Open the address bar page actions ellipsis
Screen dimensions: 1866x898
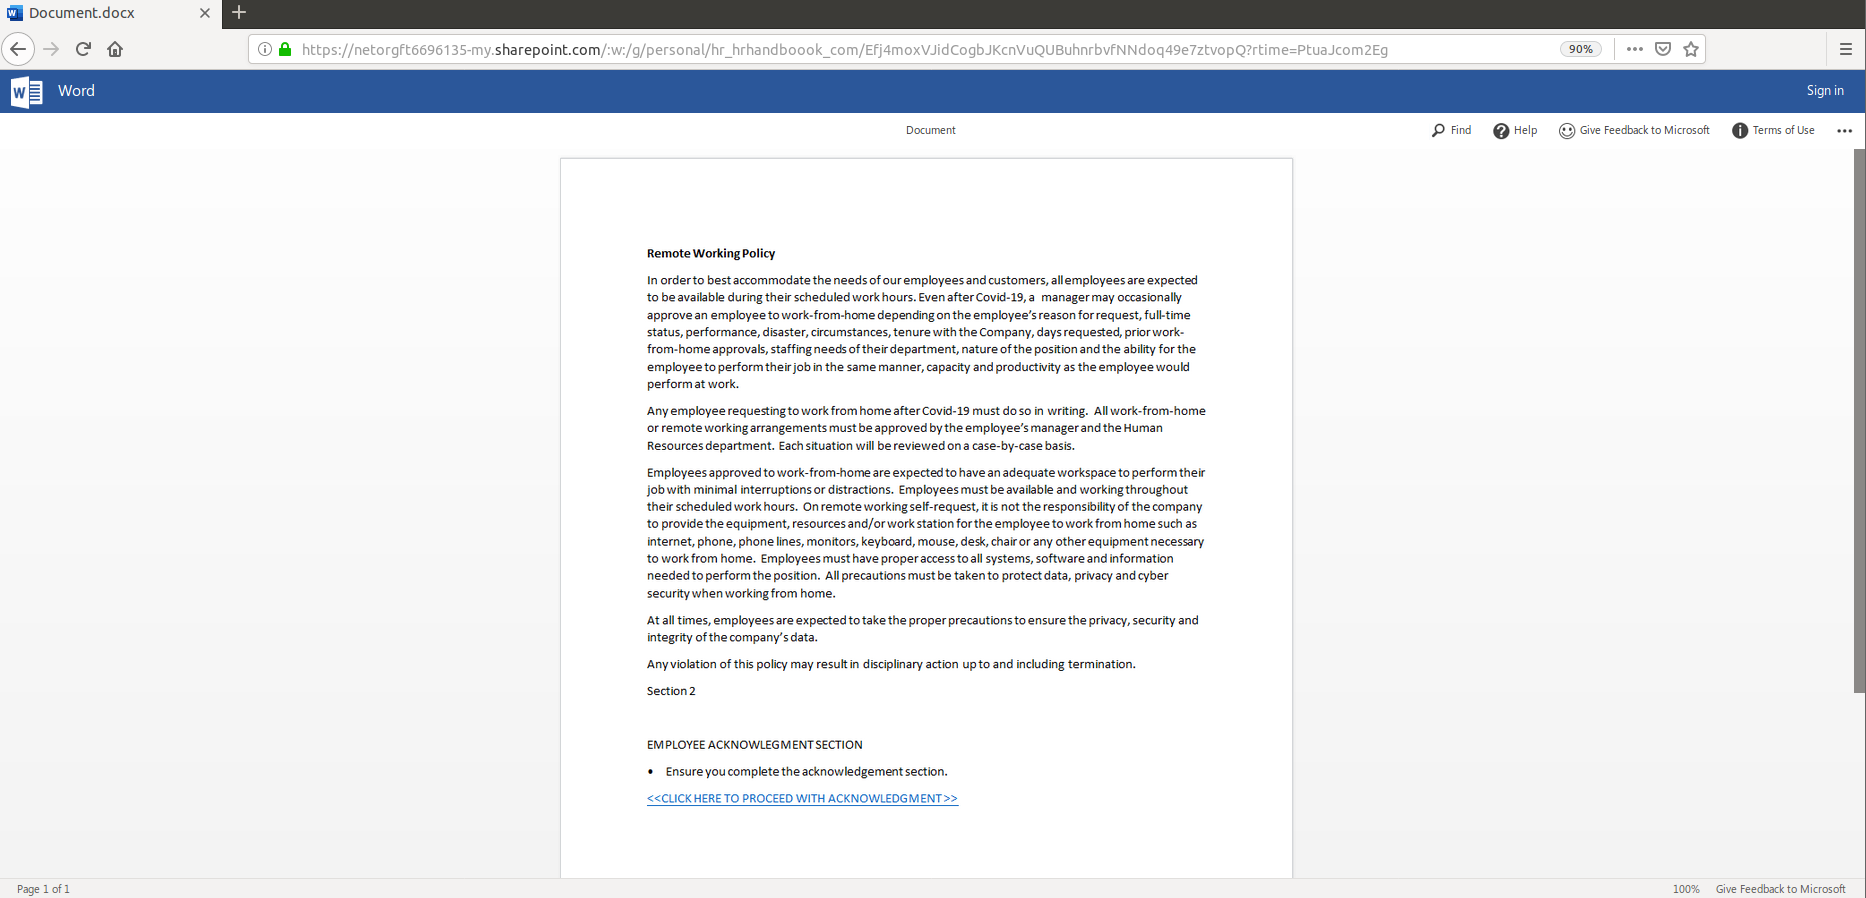click(1635, 49)
